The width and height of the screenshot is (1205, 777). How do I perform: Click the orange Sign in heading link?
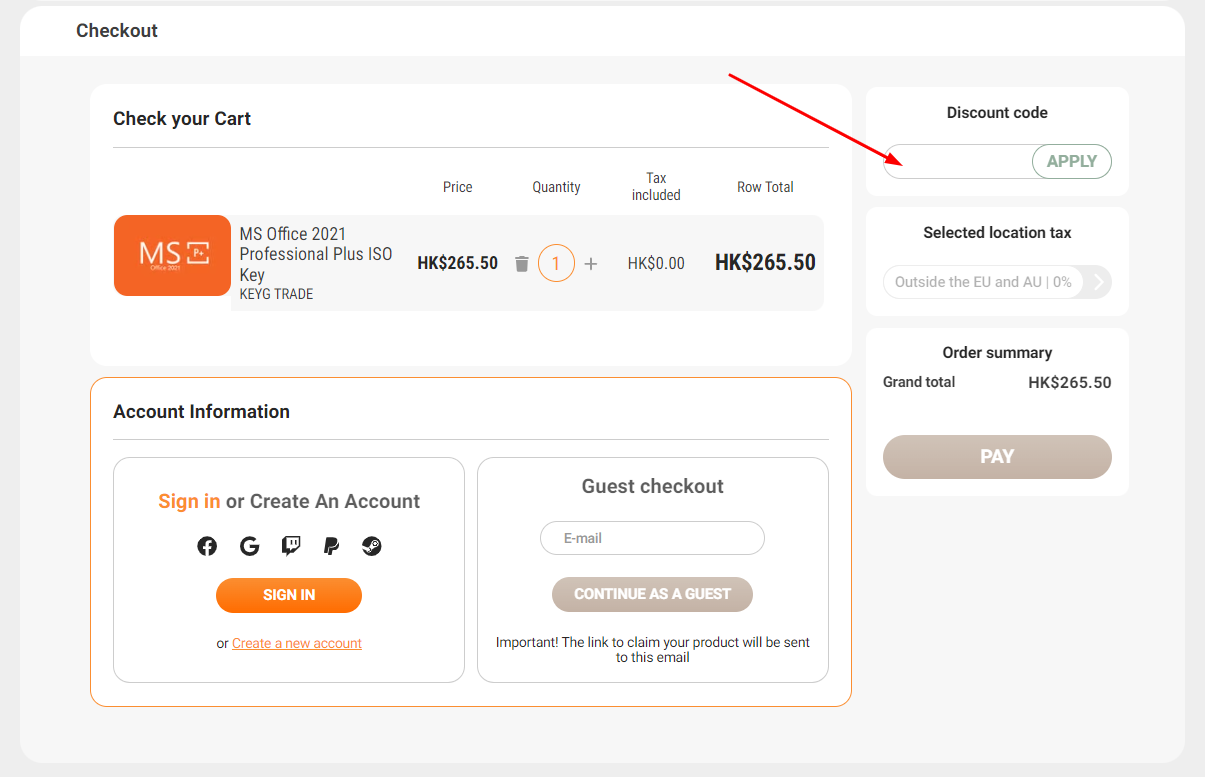tap(189, 501)
